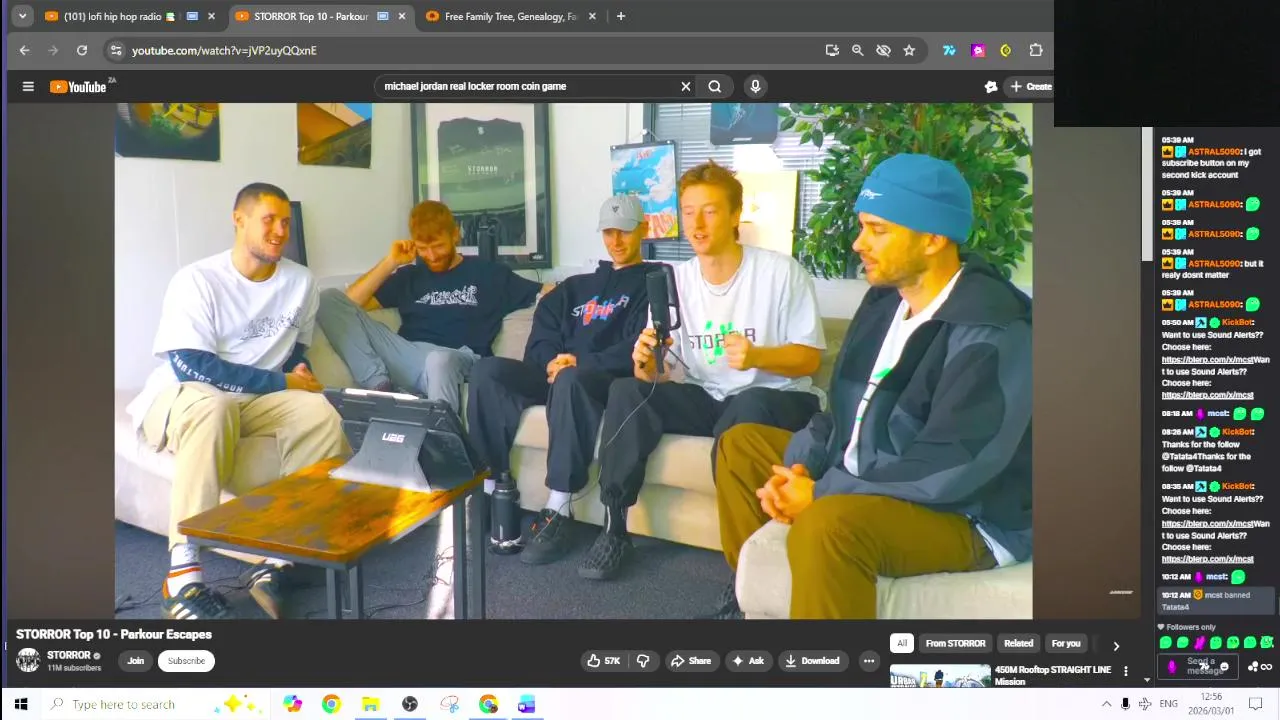Viewport: 1280px width, 720px height.
Task: Open Copilot from the taskbar
Action: tap(292, 704)
